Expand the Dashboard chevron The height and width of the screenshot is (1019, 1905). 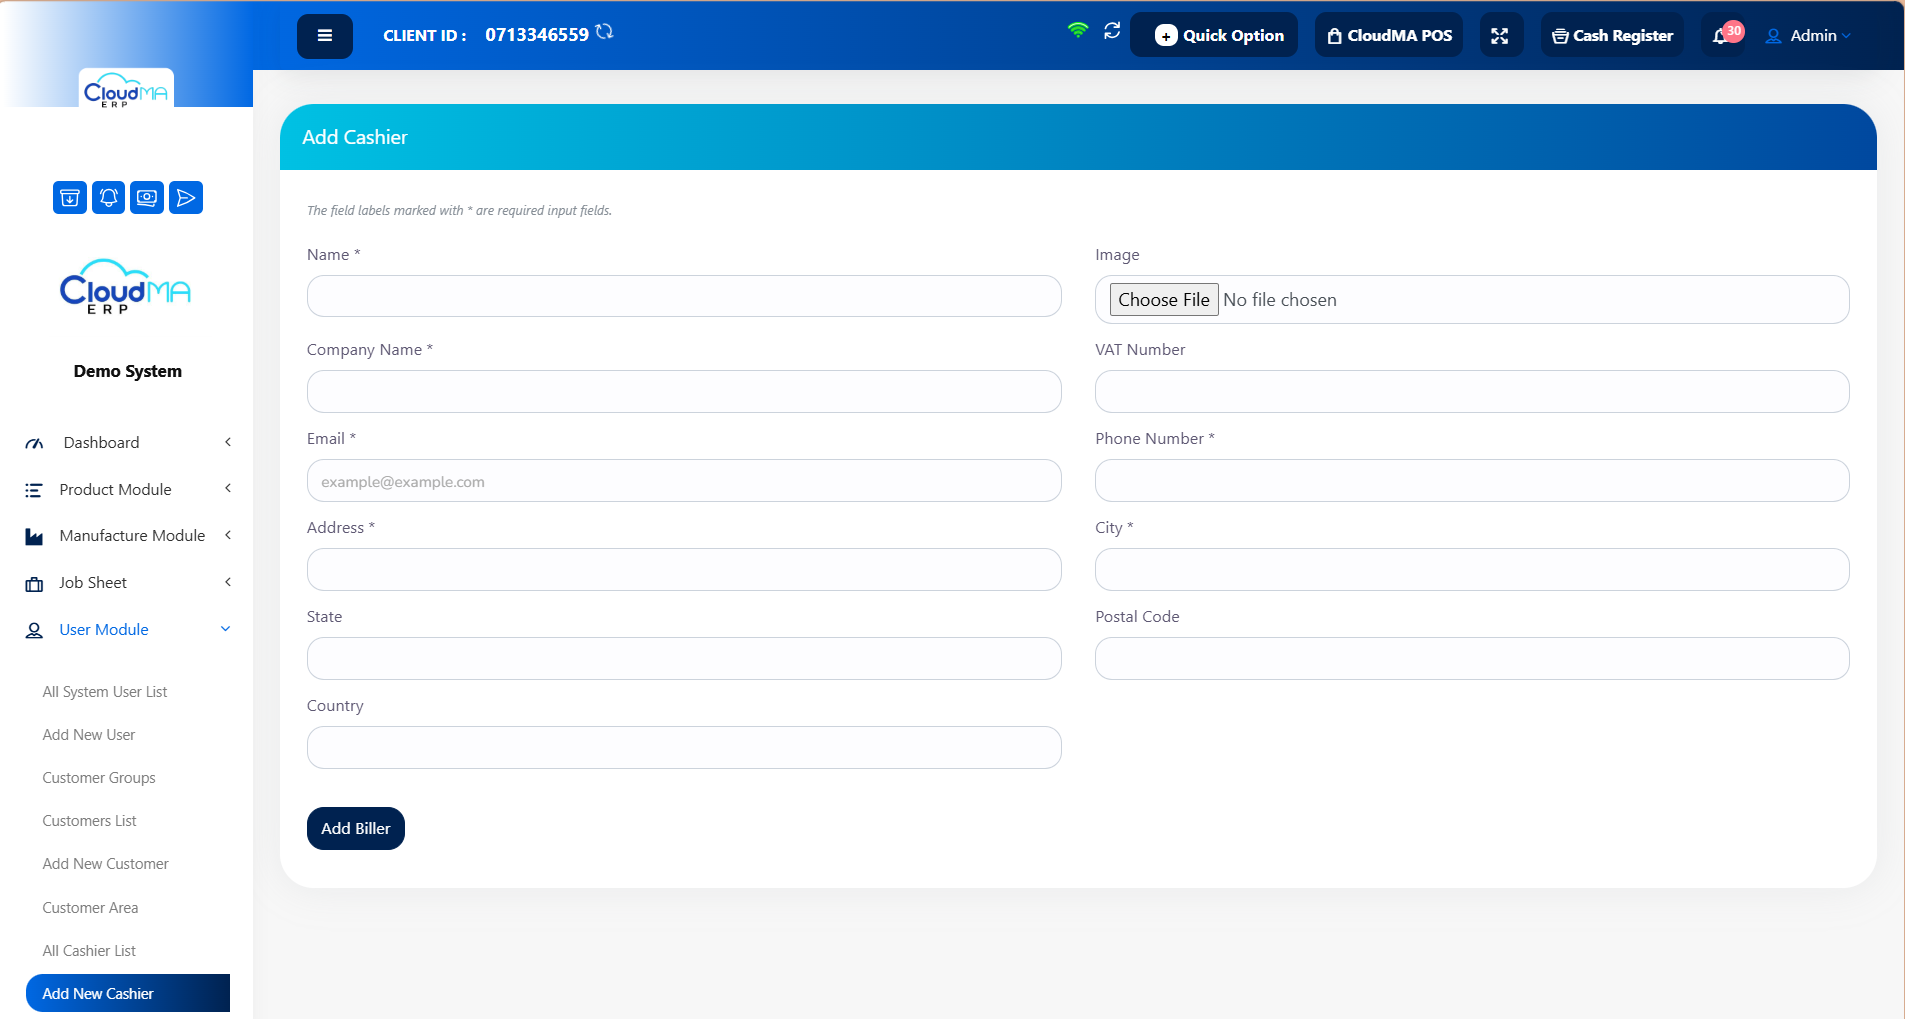pyautogui.click(x=228, y=442)
